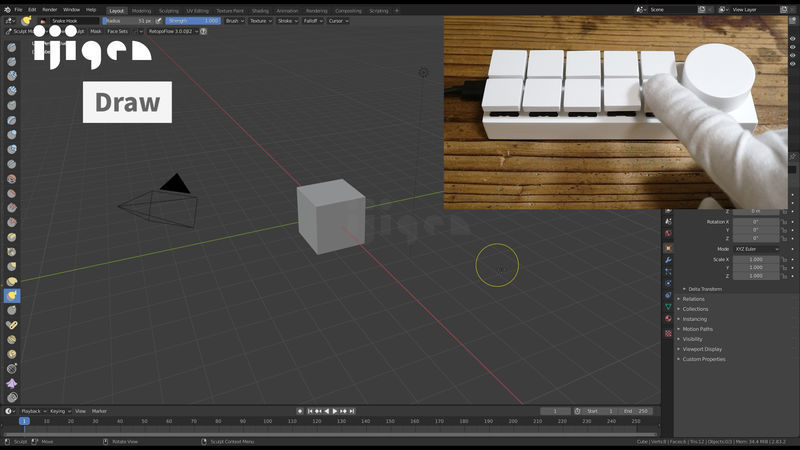This screenshot has width=800, height=450.
Task: Switch to the Shading workspace tab
Action: pos(260,11)
